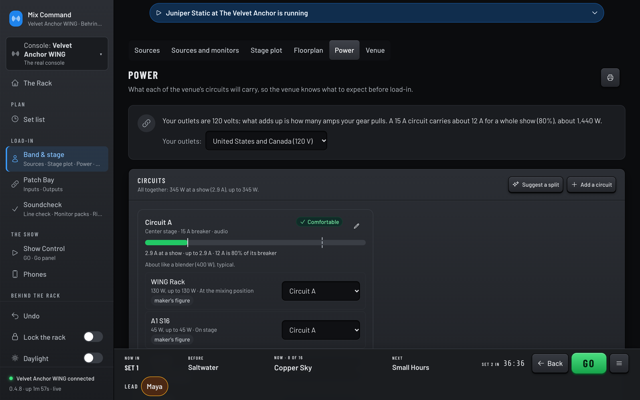Edit Circuit A with the pencil icon
This screenshot has height=400, width=640.
click(356, 226)
